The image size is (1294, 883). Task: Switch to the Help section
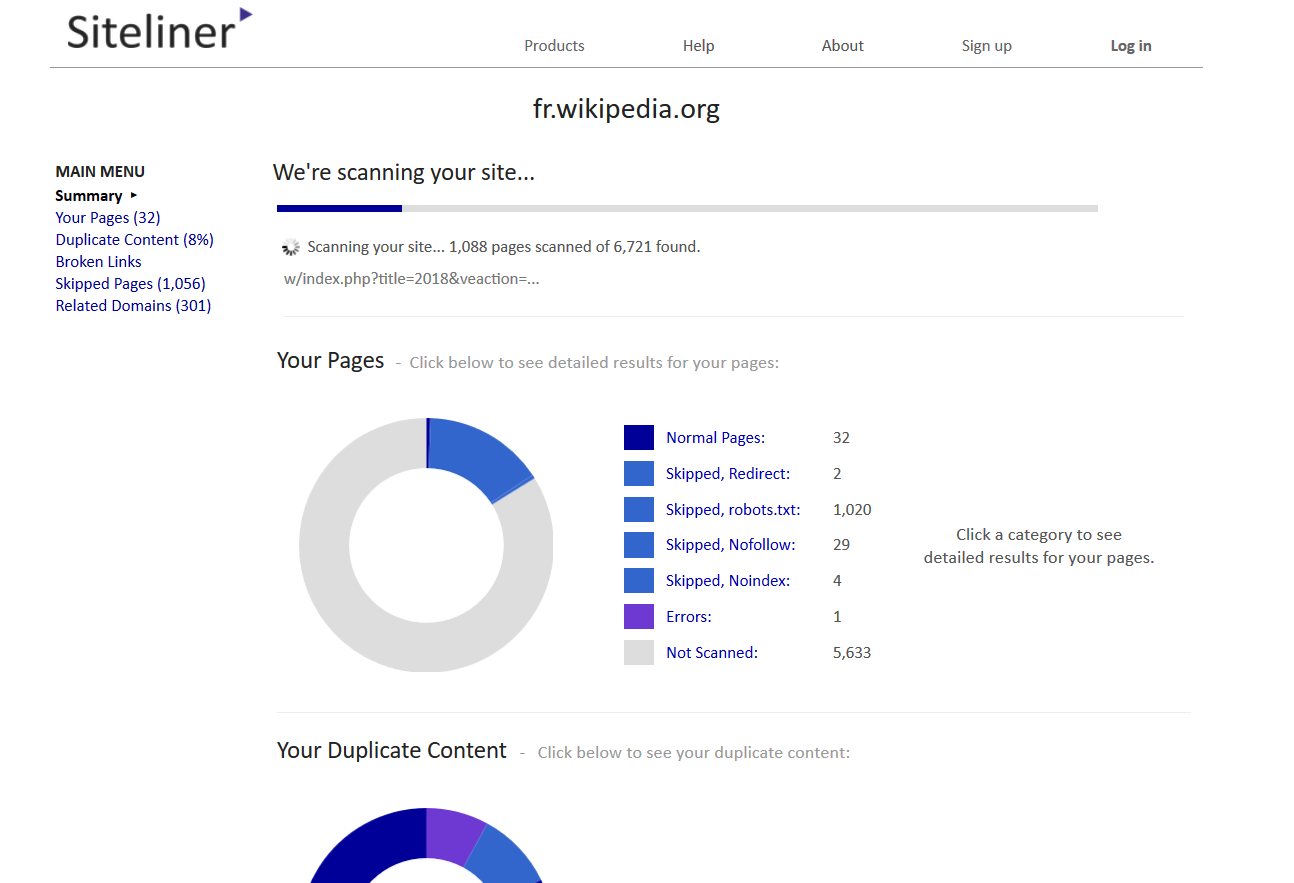point(698,45)
